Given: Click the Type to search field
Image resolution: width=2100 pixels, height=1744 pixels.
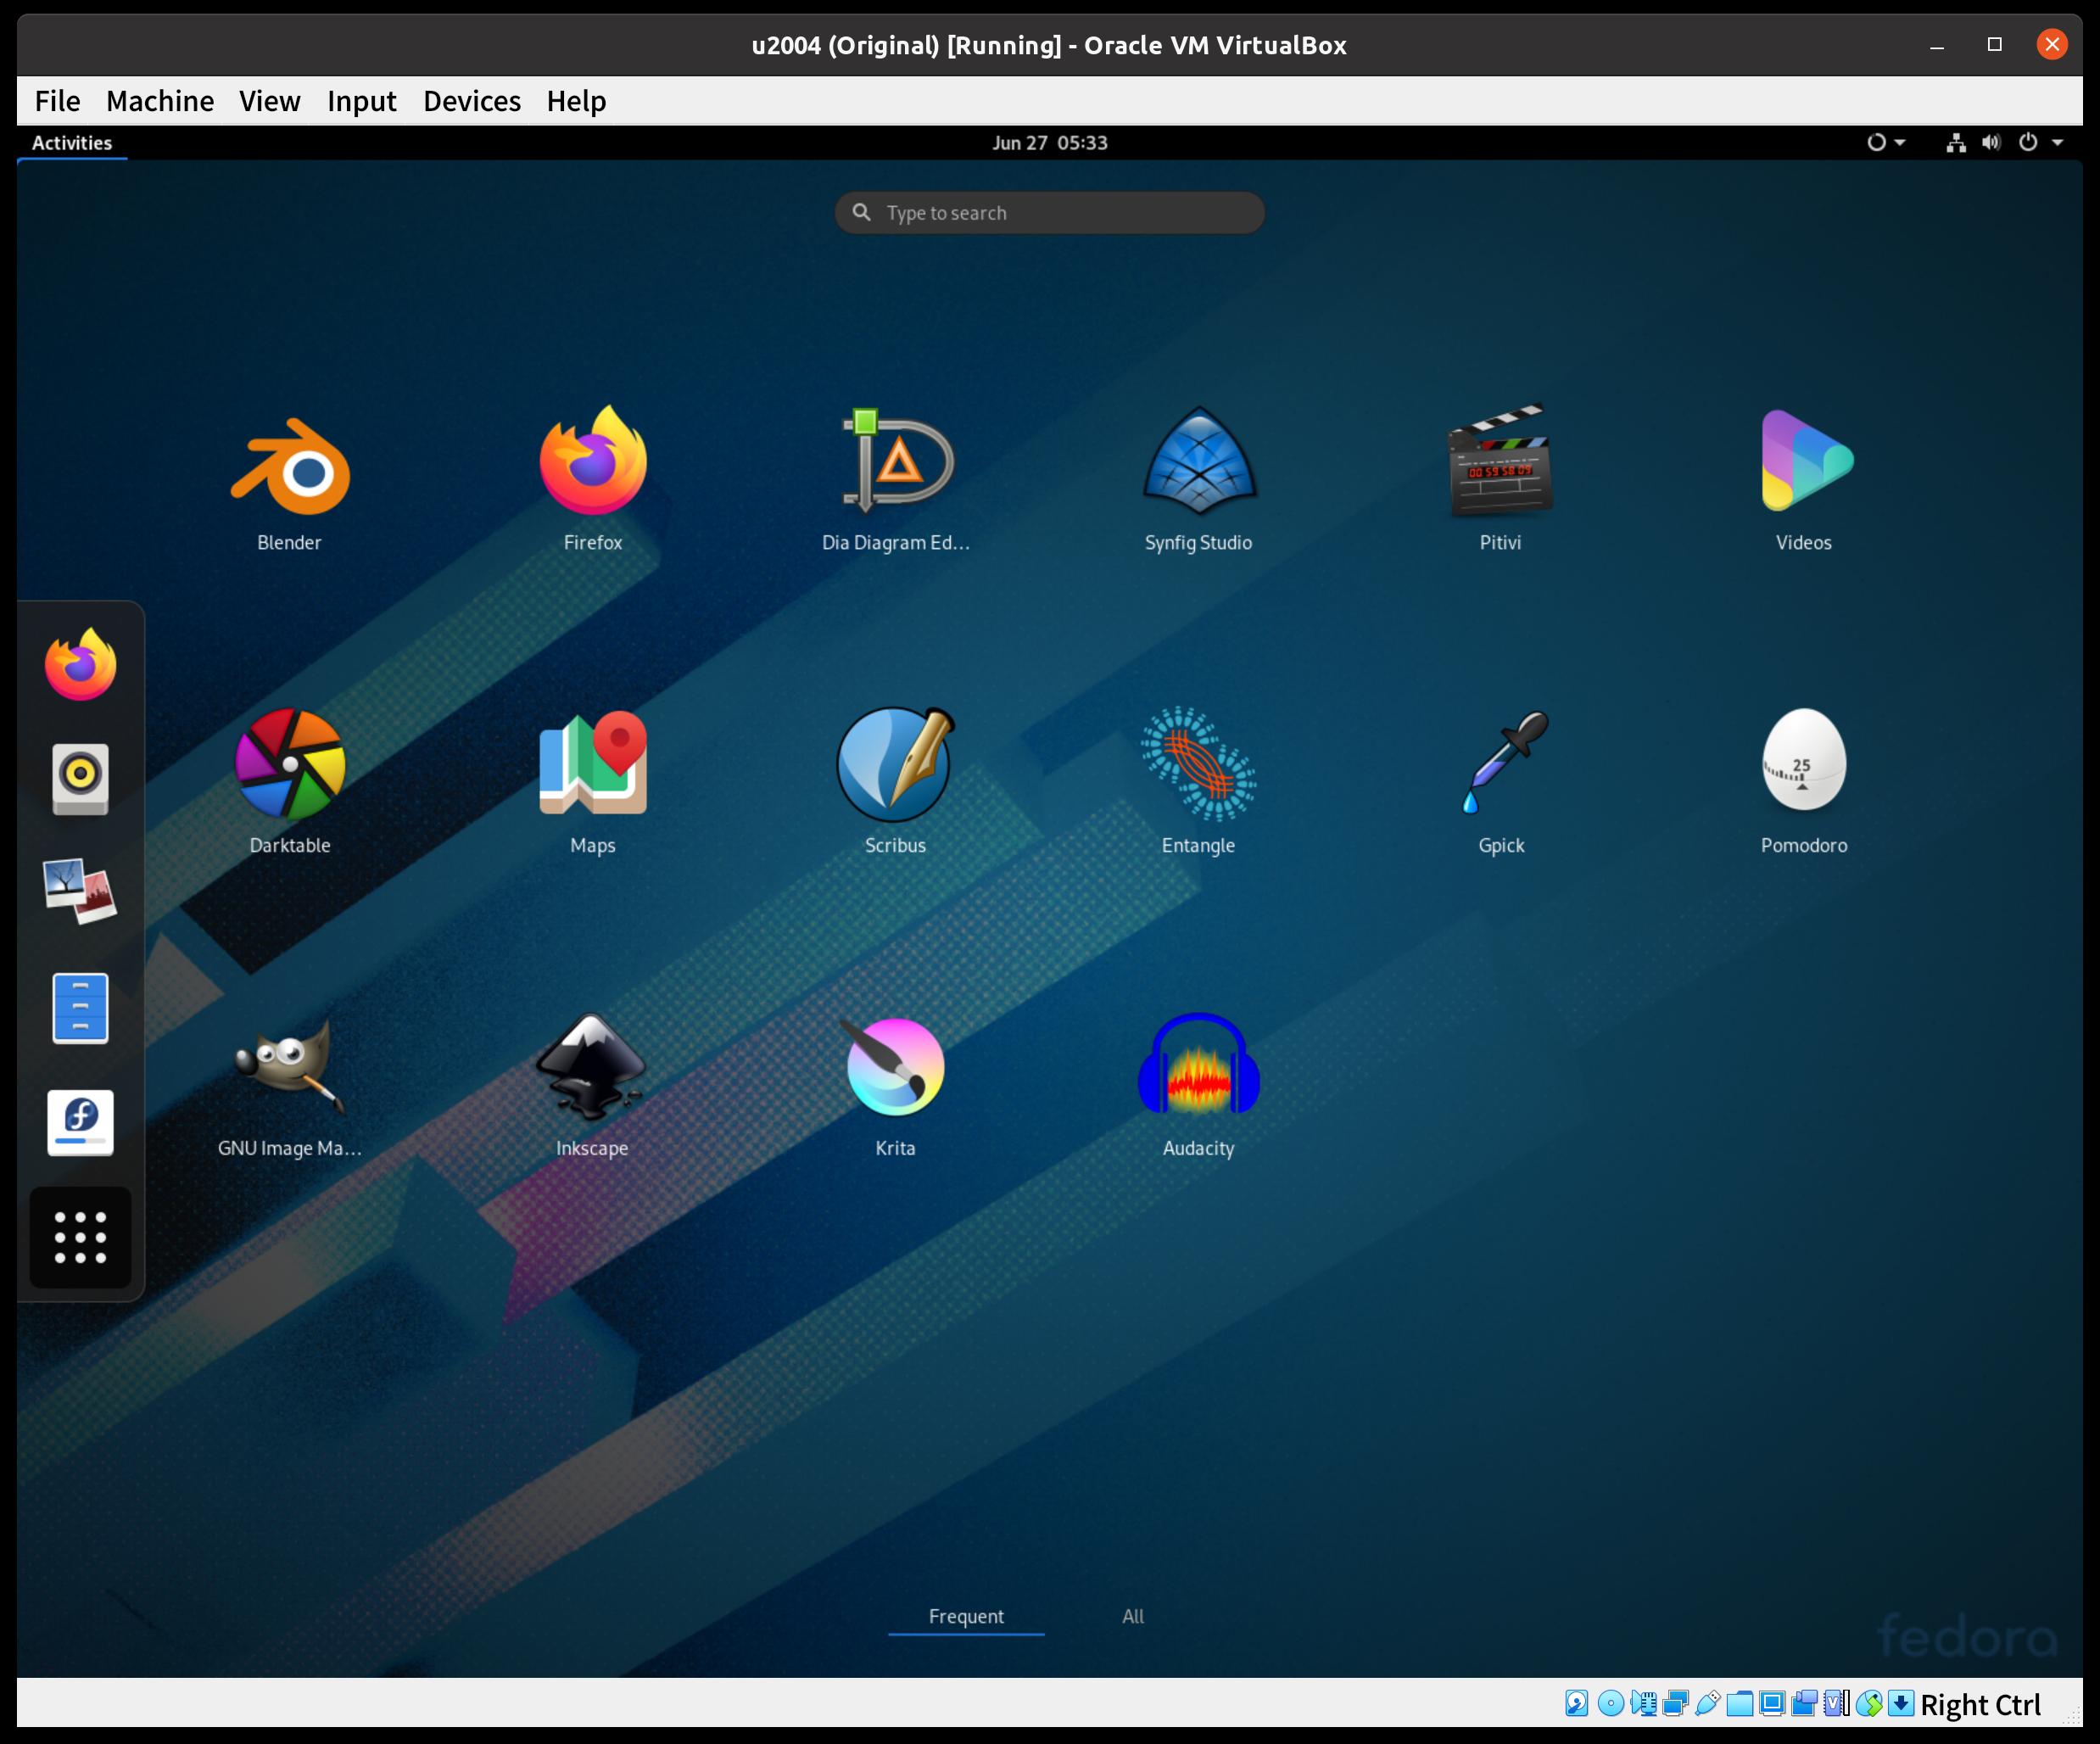Looking at the screenshot, I should tap(1050, 213).
